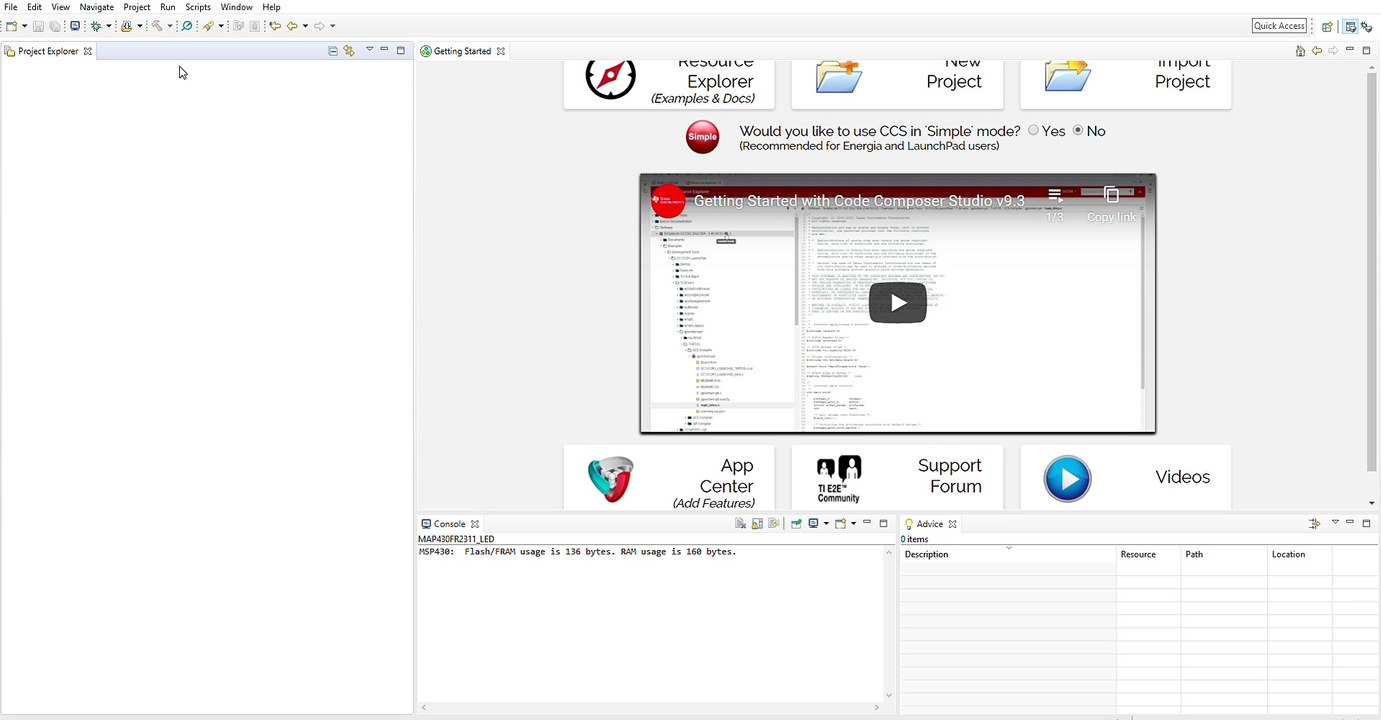Open Project Explorer view menu triangle

coord(369,50)
